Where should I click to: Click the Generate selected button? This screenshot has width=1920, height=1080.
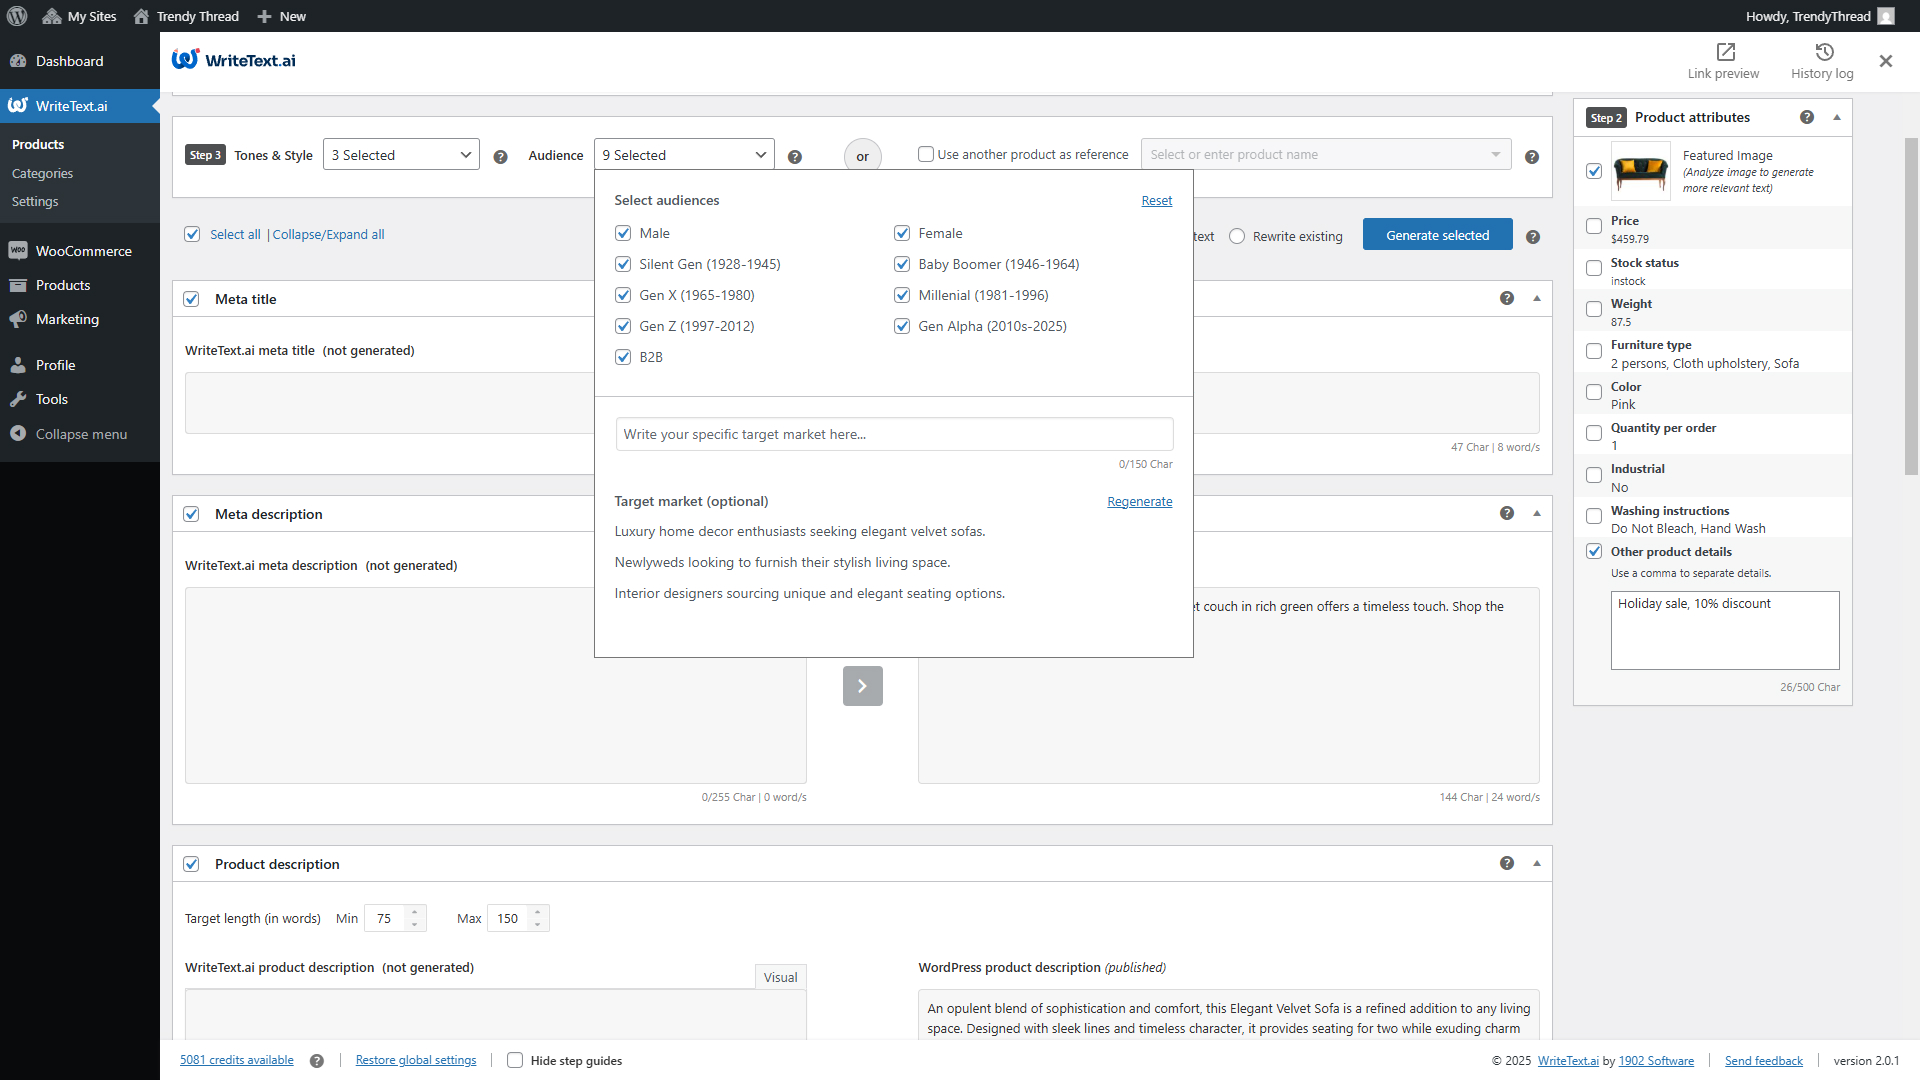tap(1437, 235)
